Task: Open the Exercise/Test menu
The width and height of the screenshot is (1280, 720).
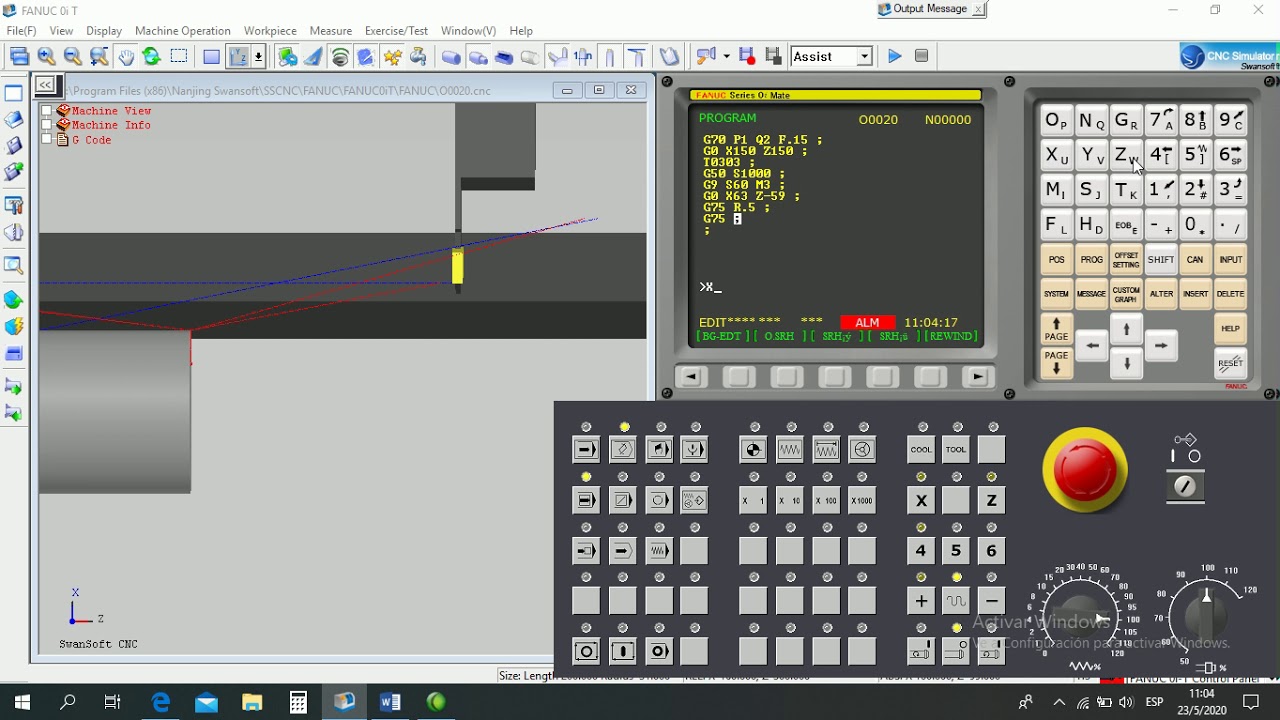Action: [397, 31]
